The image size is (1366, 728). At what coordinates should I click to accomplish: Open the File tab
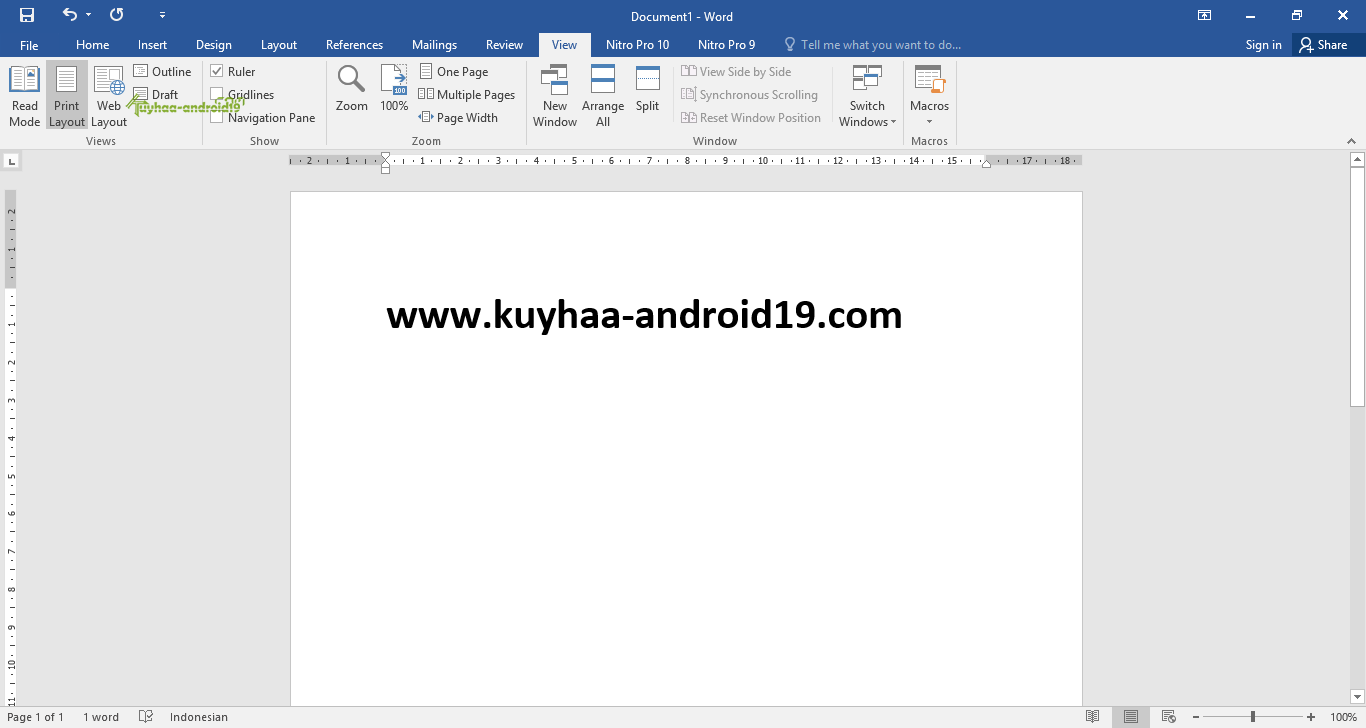[x=29, y=45]
